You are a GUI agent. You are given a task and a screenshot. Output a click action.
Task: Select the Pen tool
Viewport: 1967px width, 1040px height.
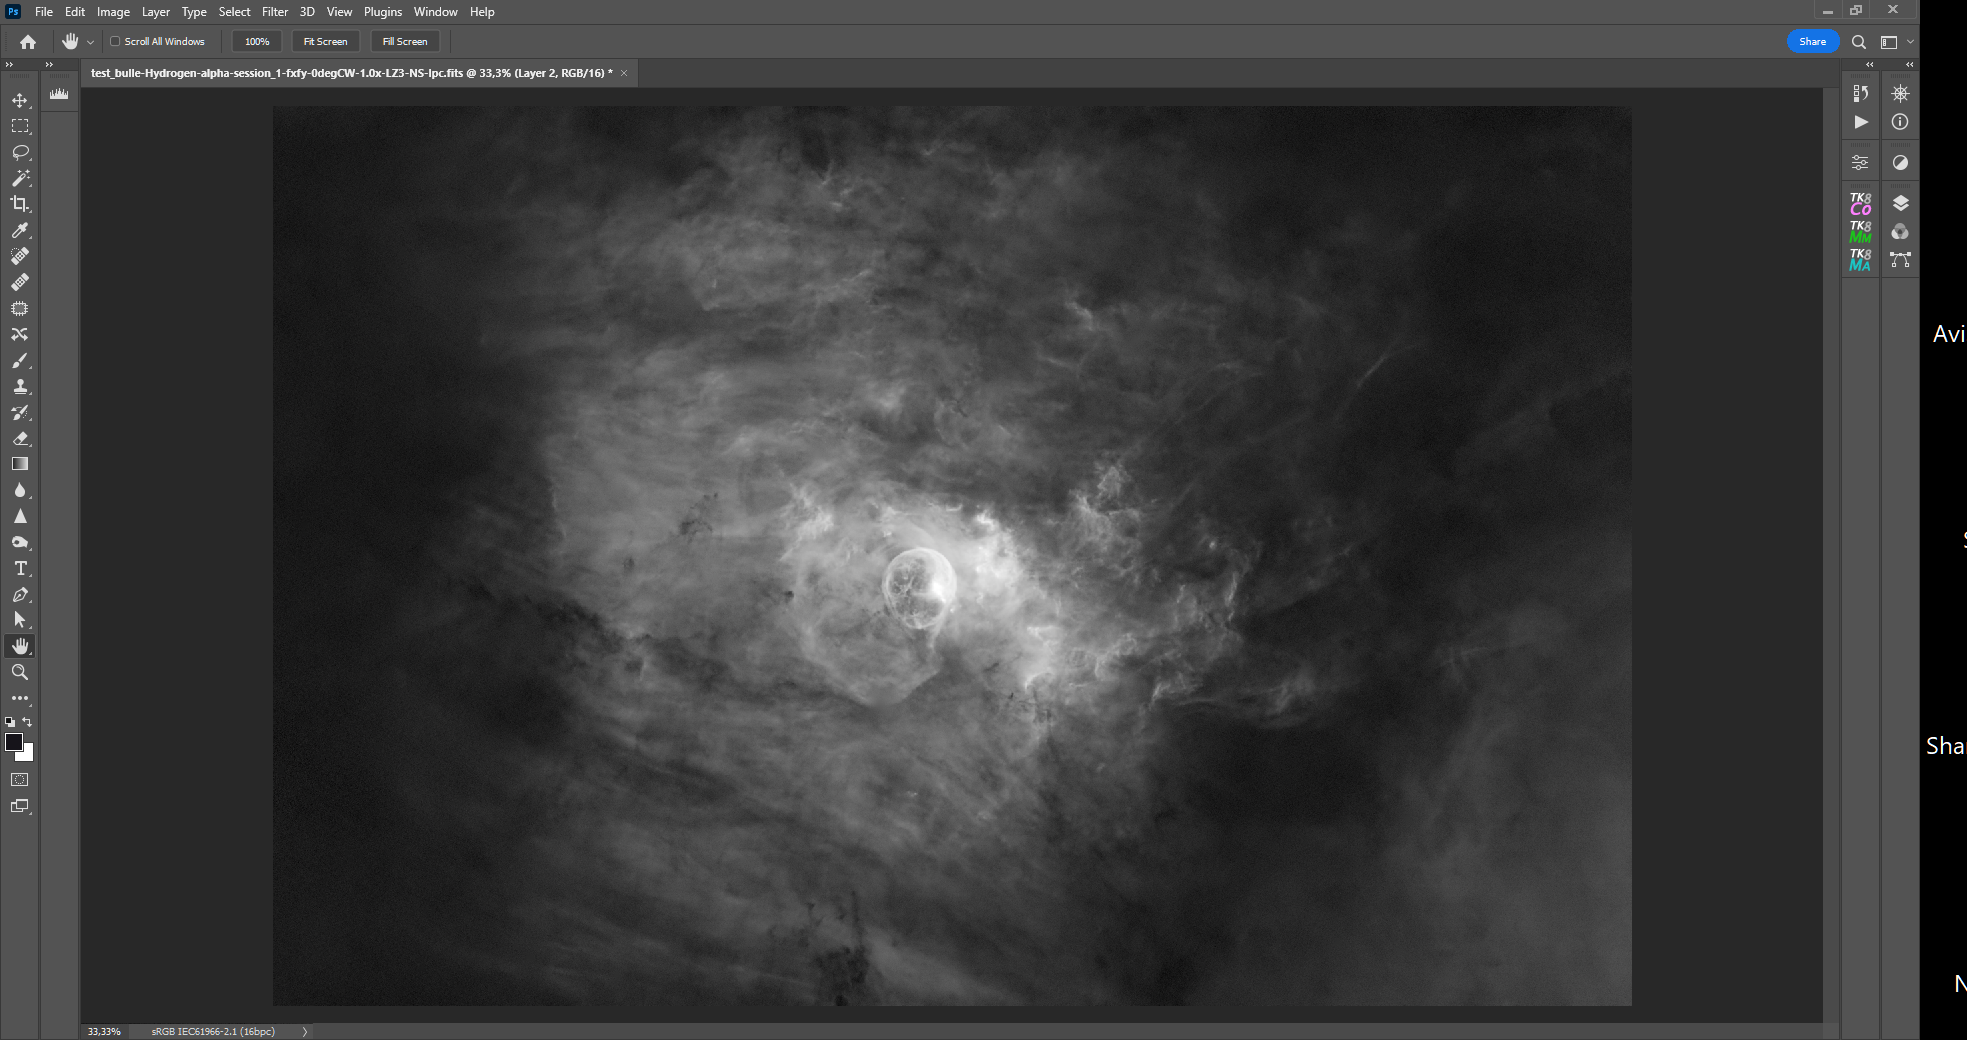20,594
